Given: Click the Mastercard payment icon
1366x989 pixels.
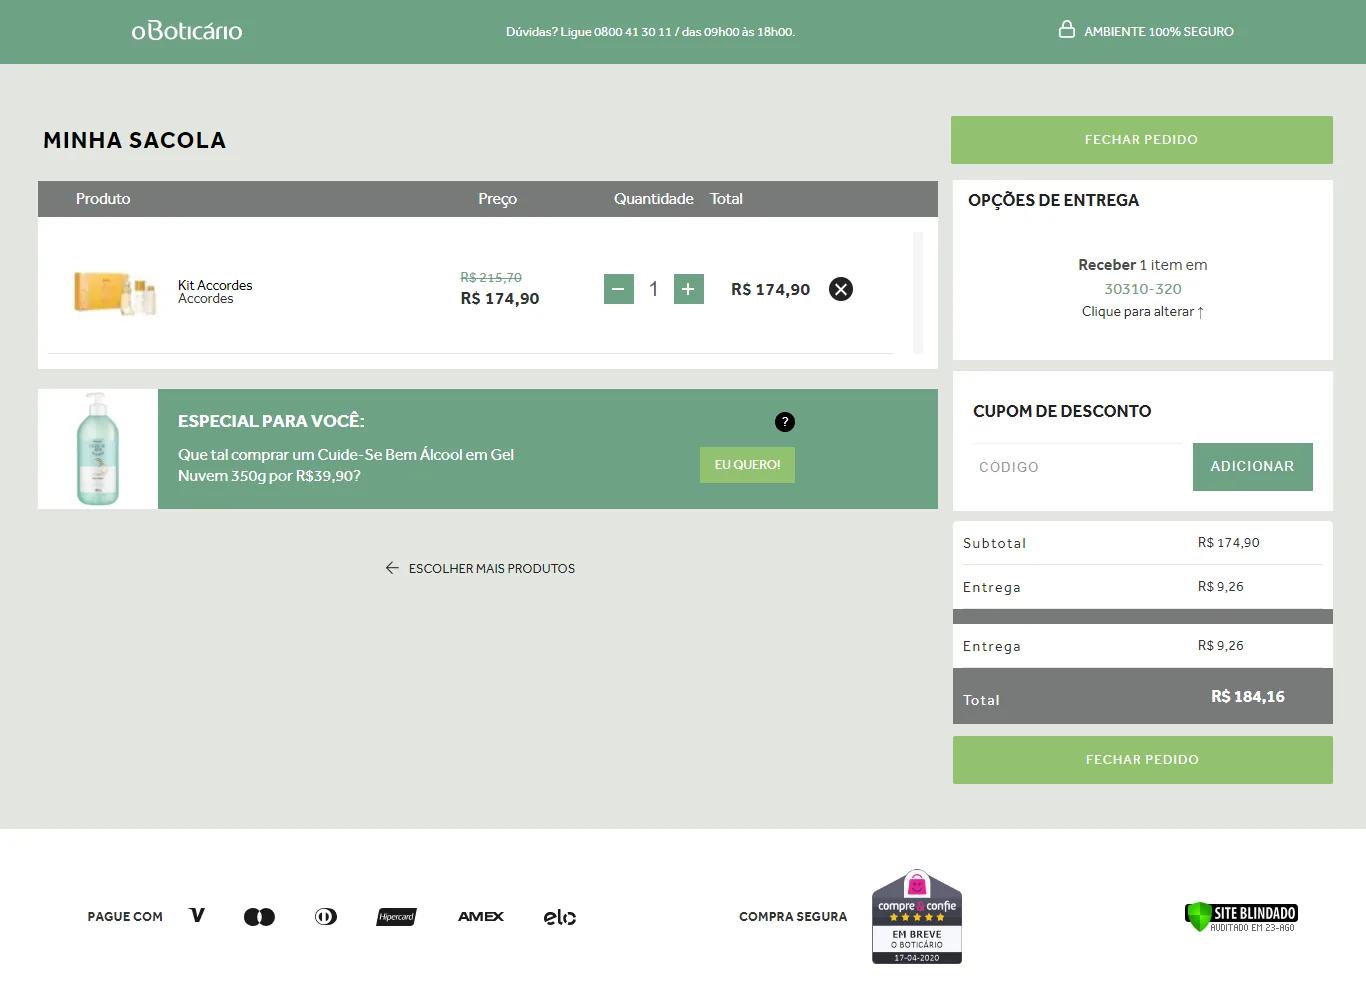Looking at the screenshot, I should point(259,917).
